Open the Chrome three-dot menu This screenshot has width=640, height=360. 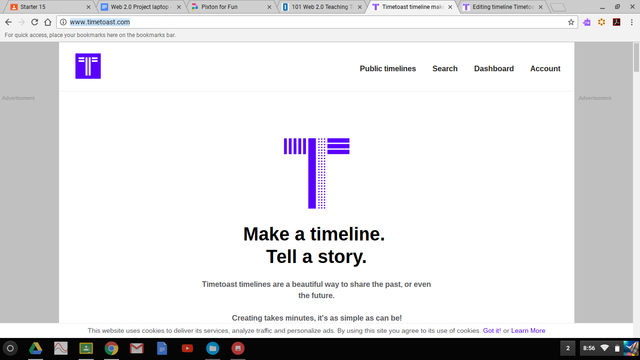tap(631, 22)
